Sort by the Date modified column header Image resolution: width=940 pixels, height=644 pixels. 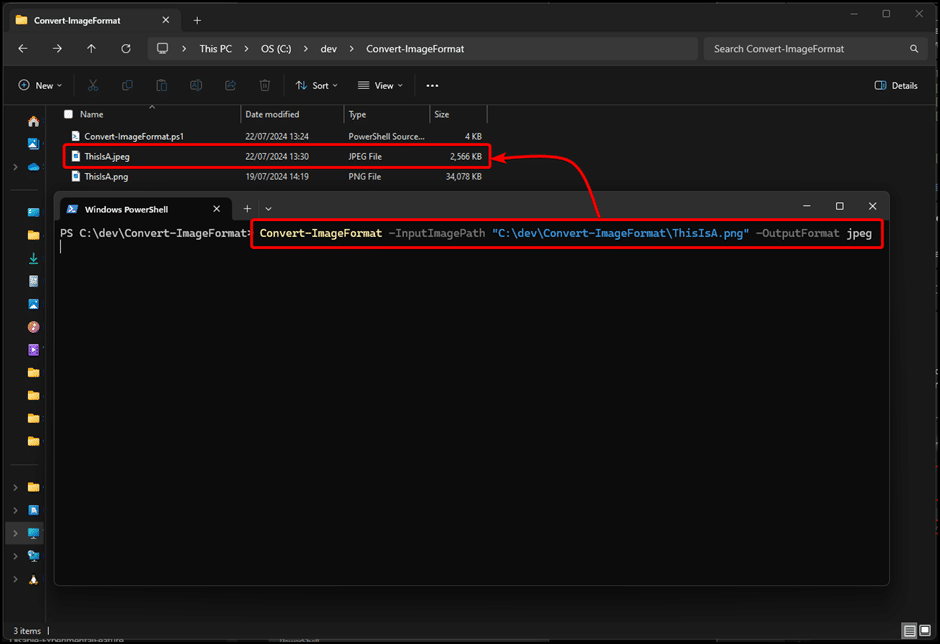[293, 114]
